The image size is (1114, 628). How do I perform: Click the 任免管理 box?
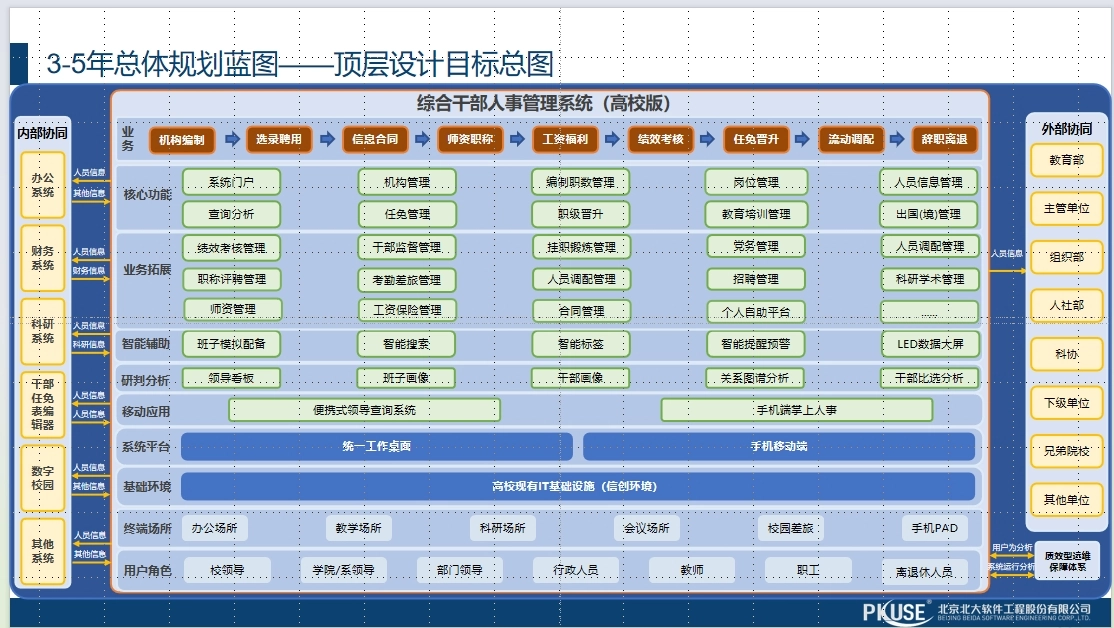point(406,214)
